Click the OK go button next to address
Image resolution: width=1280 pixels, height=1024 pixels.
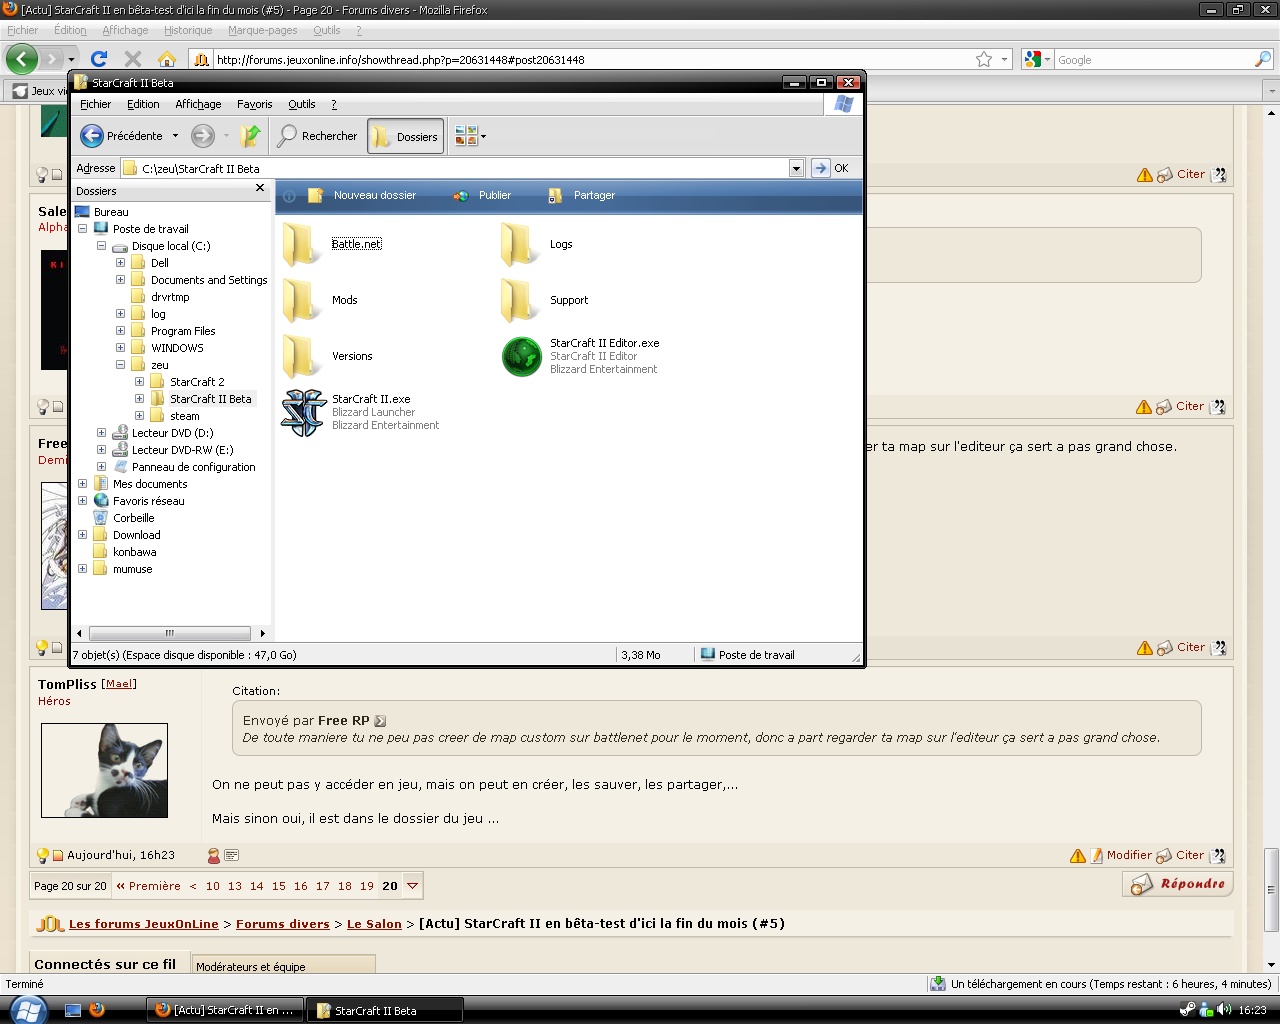tap(830, 168)
